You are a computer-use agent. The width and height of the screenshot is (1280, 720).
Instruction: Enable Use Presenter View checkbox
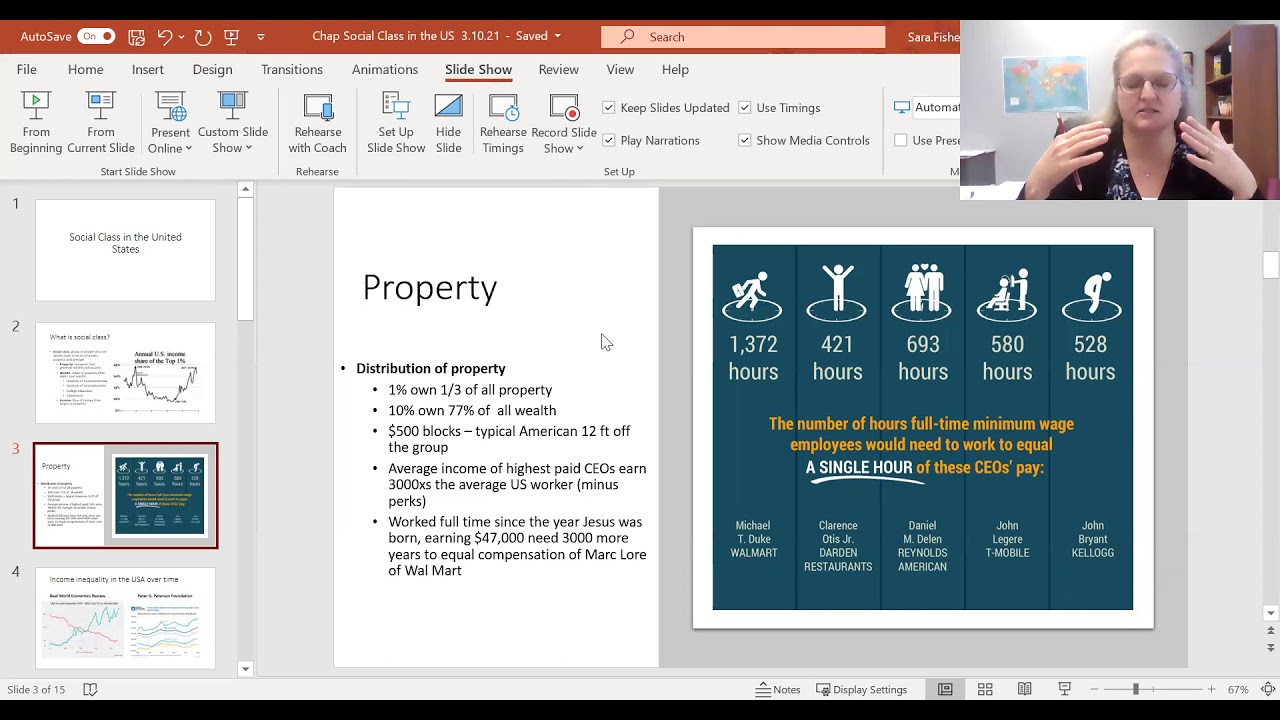click(901, 140)
